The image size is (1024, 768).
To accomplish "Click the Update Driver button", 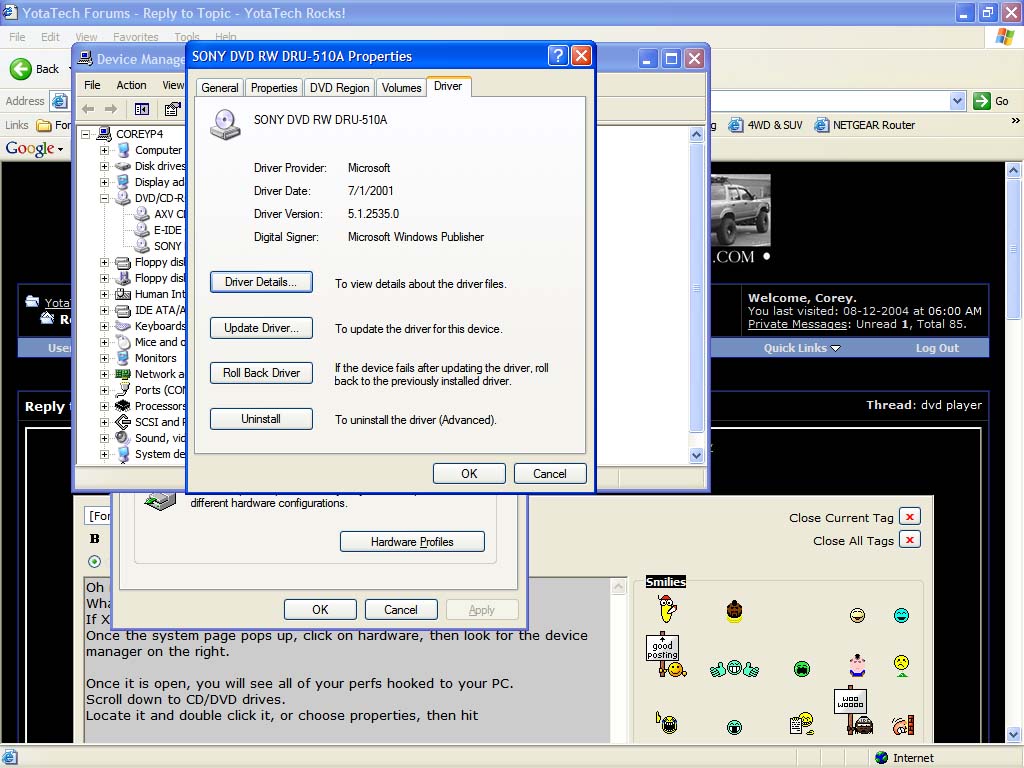I will click(261, 328).
